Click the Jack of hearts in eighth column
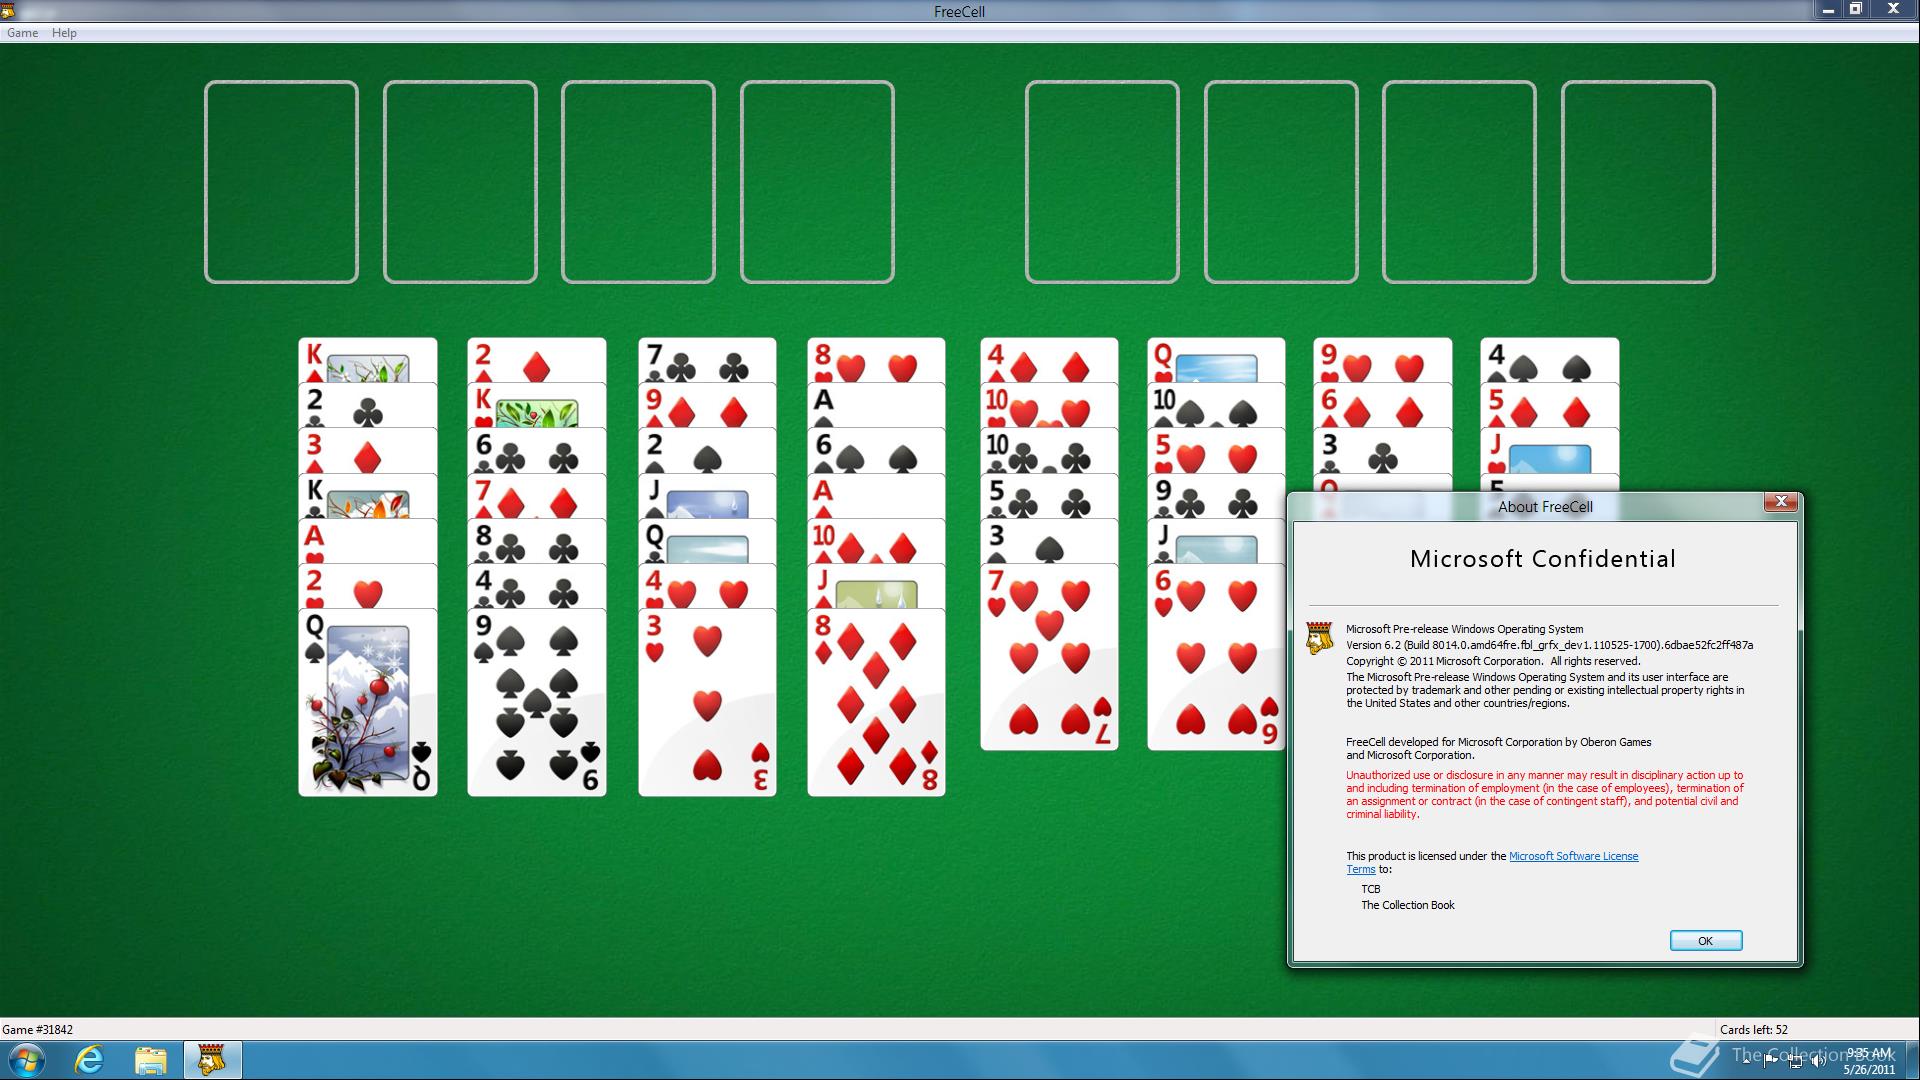Viewport: 1920px width, 1080px height. pos(1549,451)
